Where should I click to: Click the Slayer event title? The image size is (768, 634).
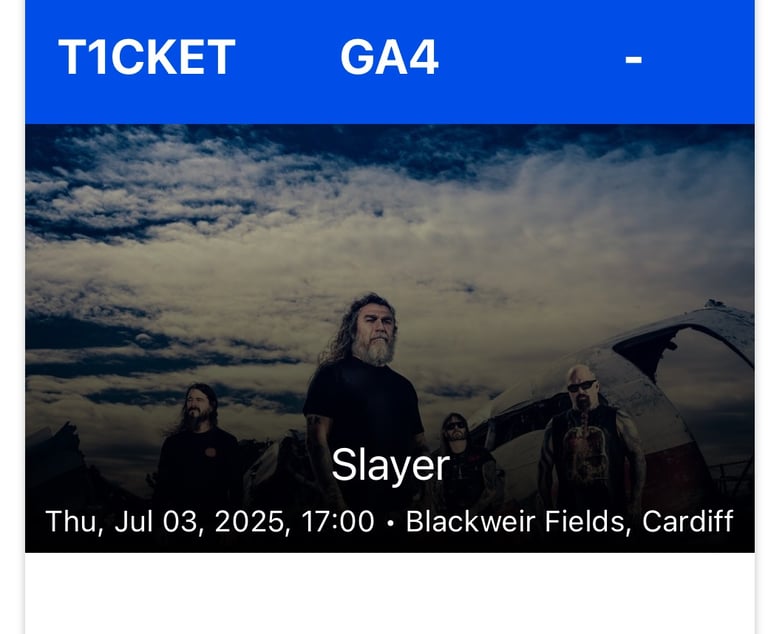point(390,465)
